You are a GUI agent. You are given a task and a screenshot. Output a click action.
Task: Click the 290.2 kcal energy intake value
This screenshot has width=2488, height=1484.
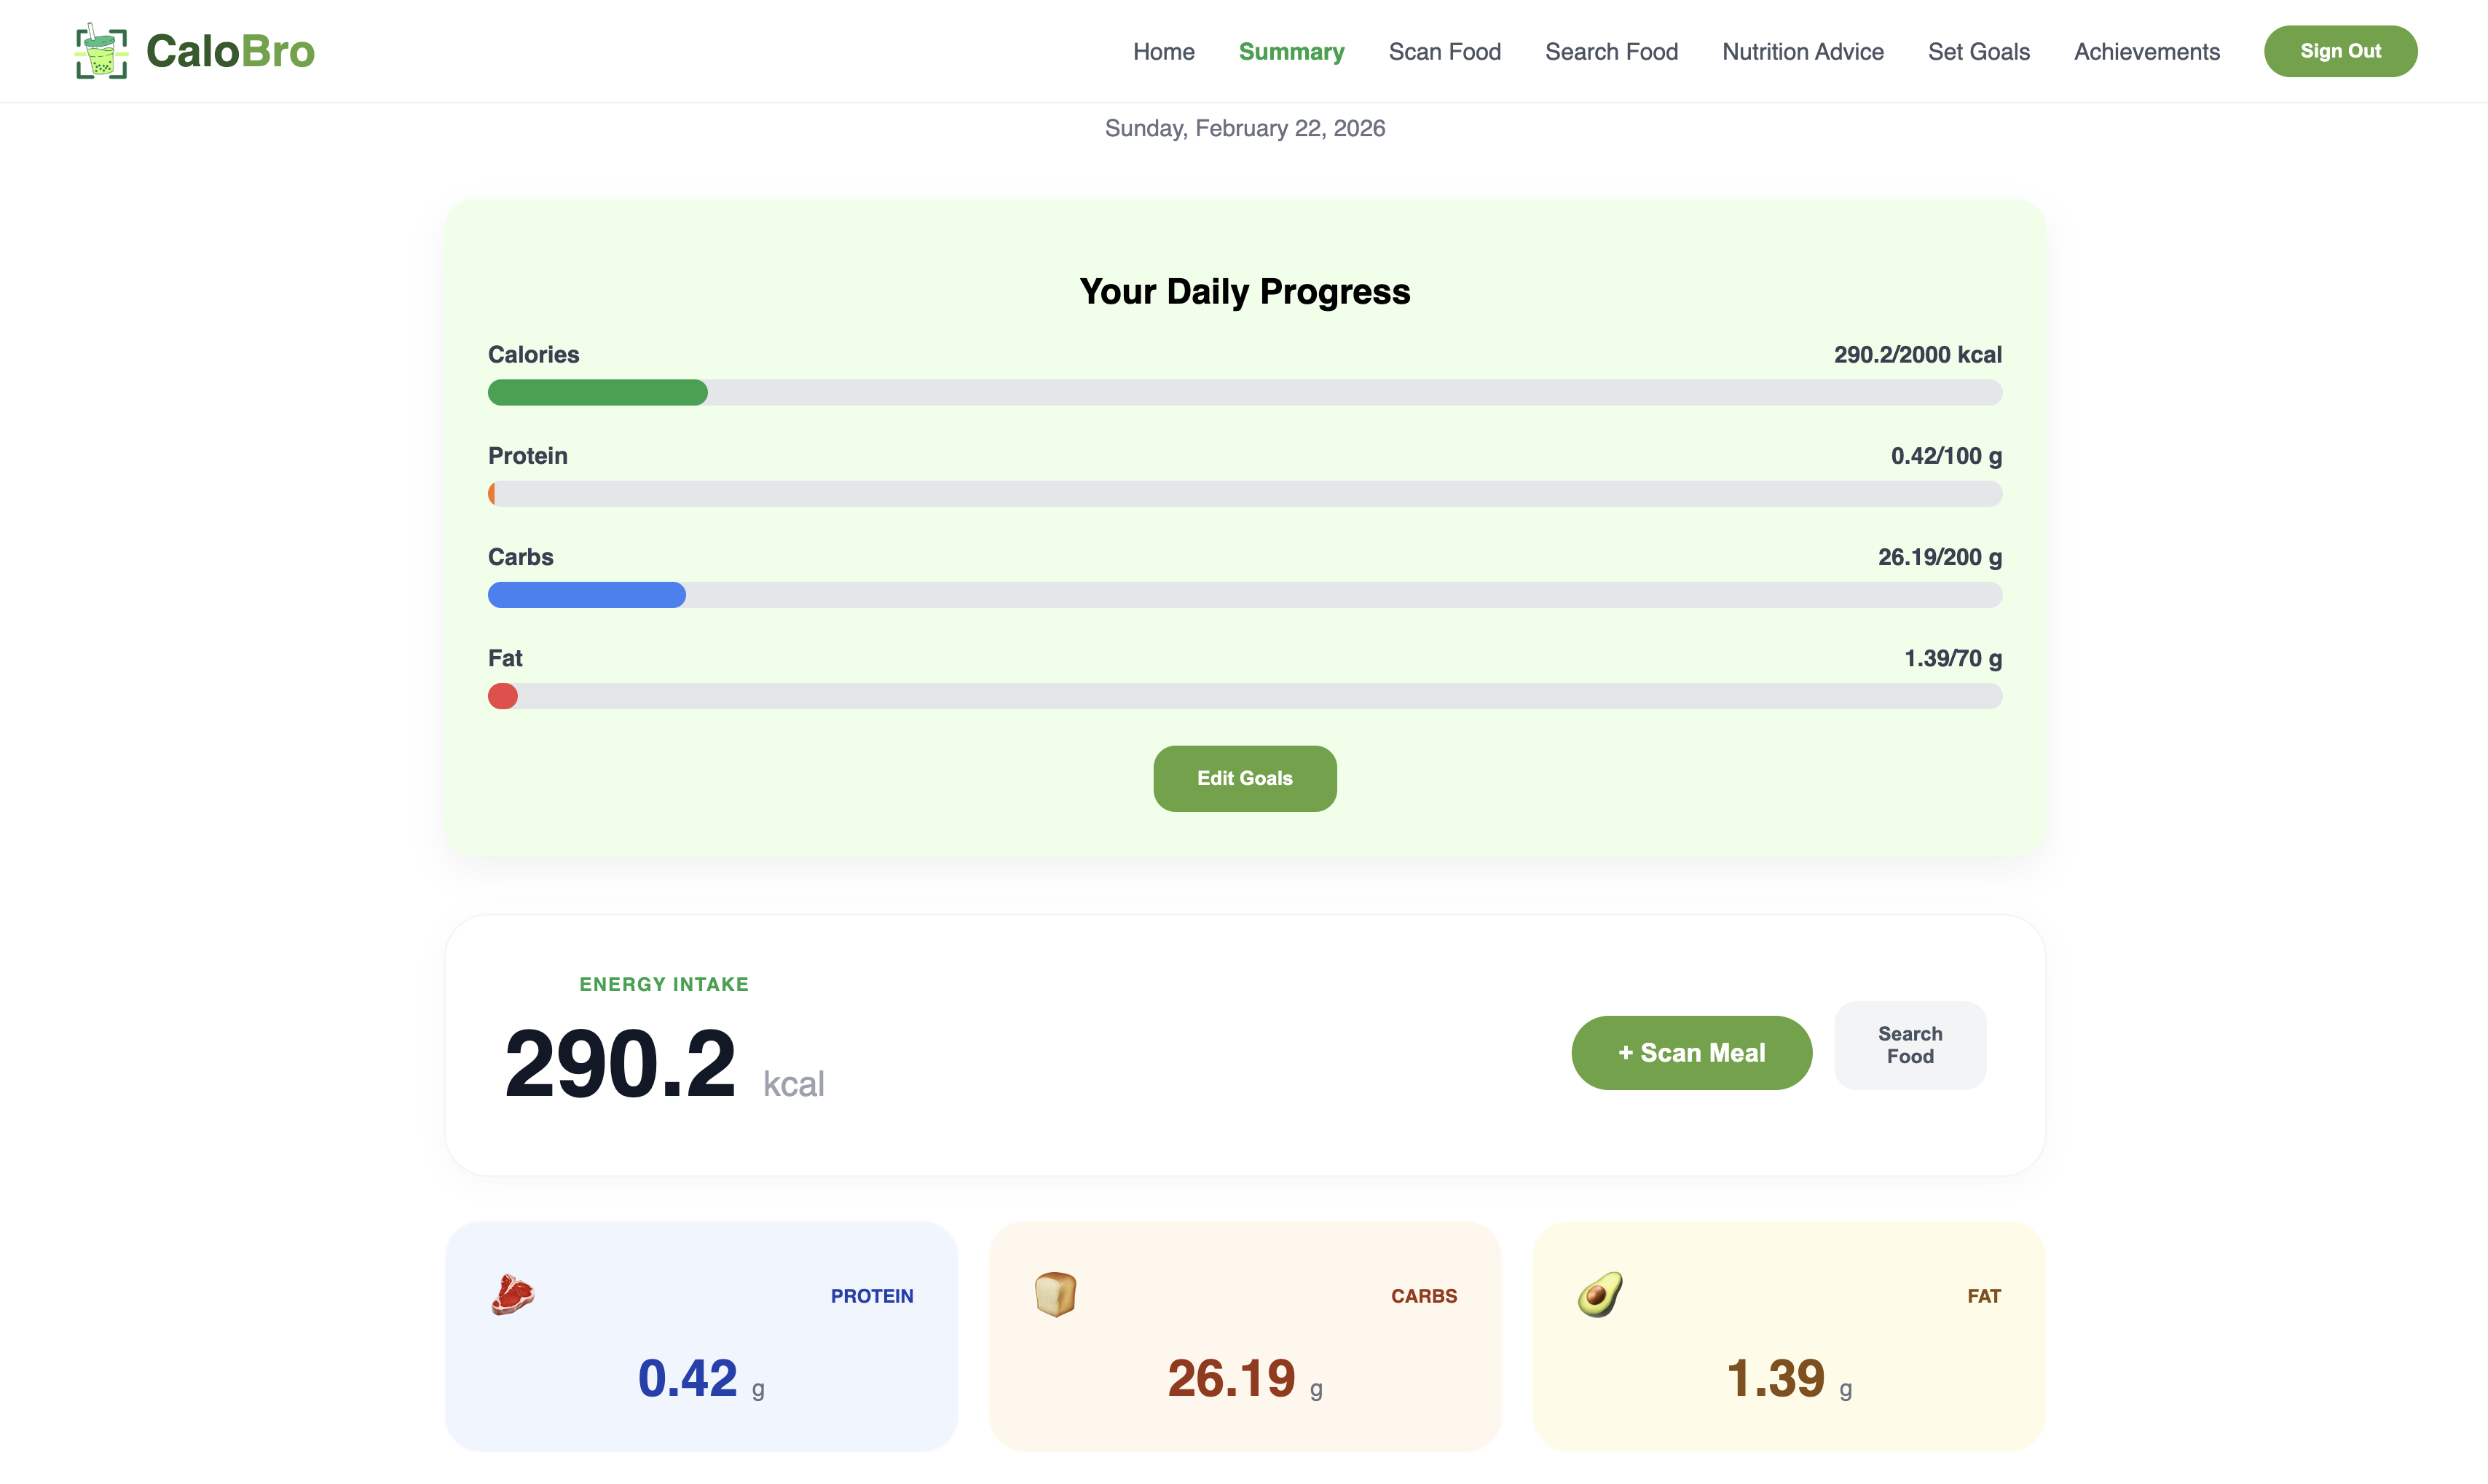pyautogui.click(x=620, y=1064)
